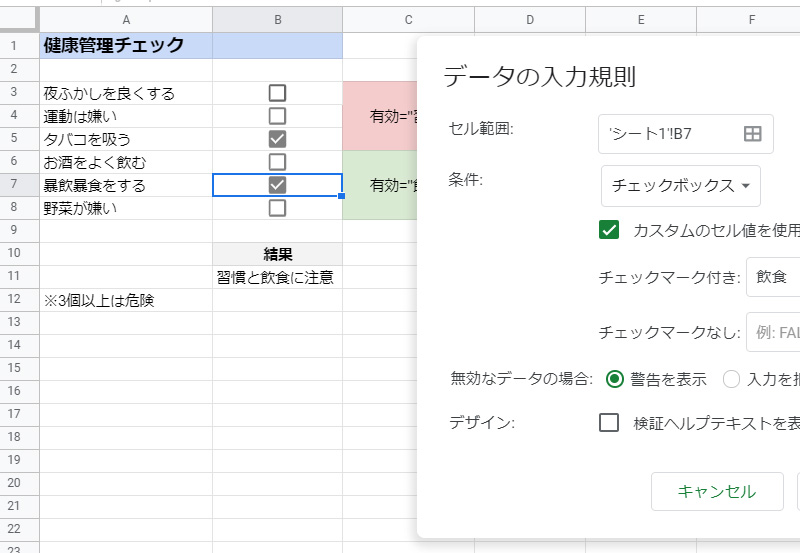Select column D header
The width and height of the screenshot is (800, 553).
(x=530, y=20)
